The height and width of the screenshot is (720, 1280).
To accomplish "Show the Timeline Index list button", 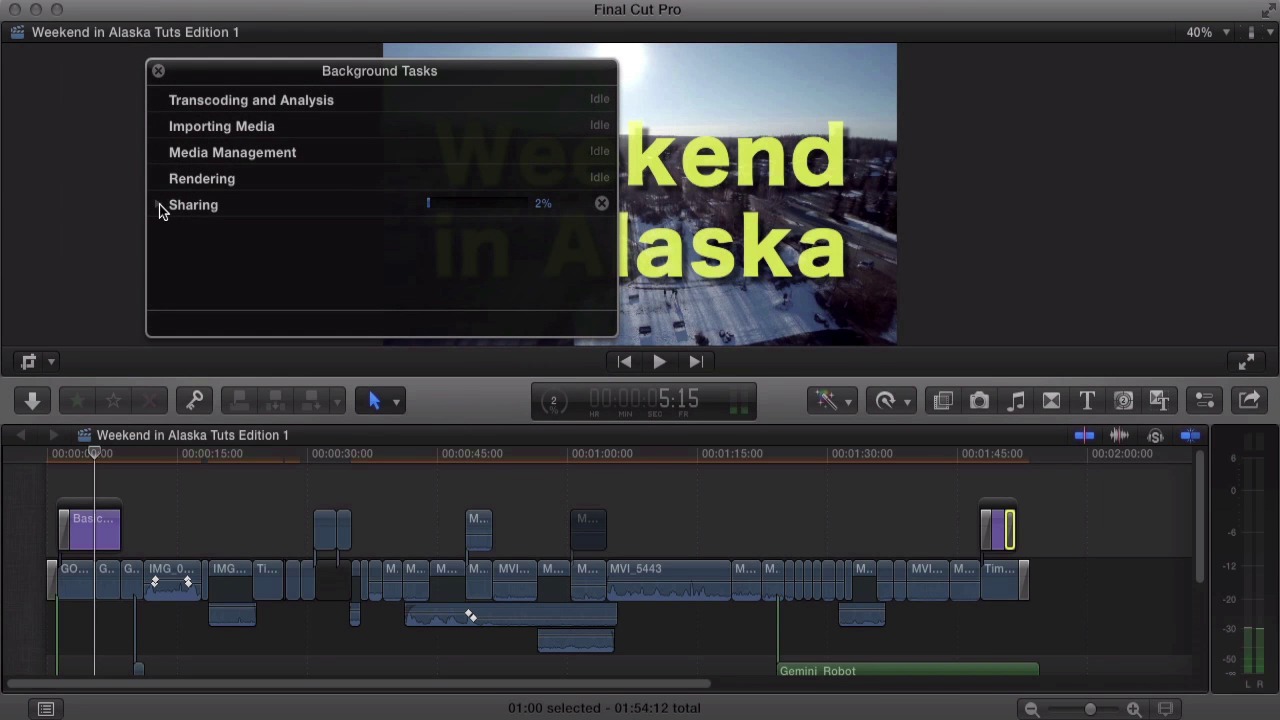I will tap(45, 709).
